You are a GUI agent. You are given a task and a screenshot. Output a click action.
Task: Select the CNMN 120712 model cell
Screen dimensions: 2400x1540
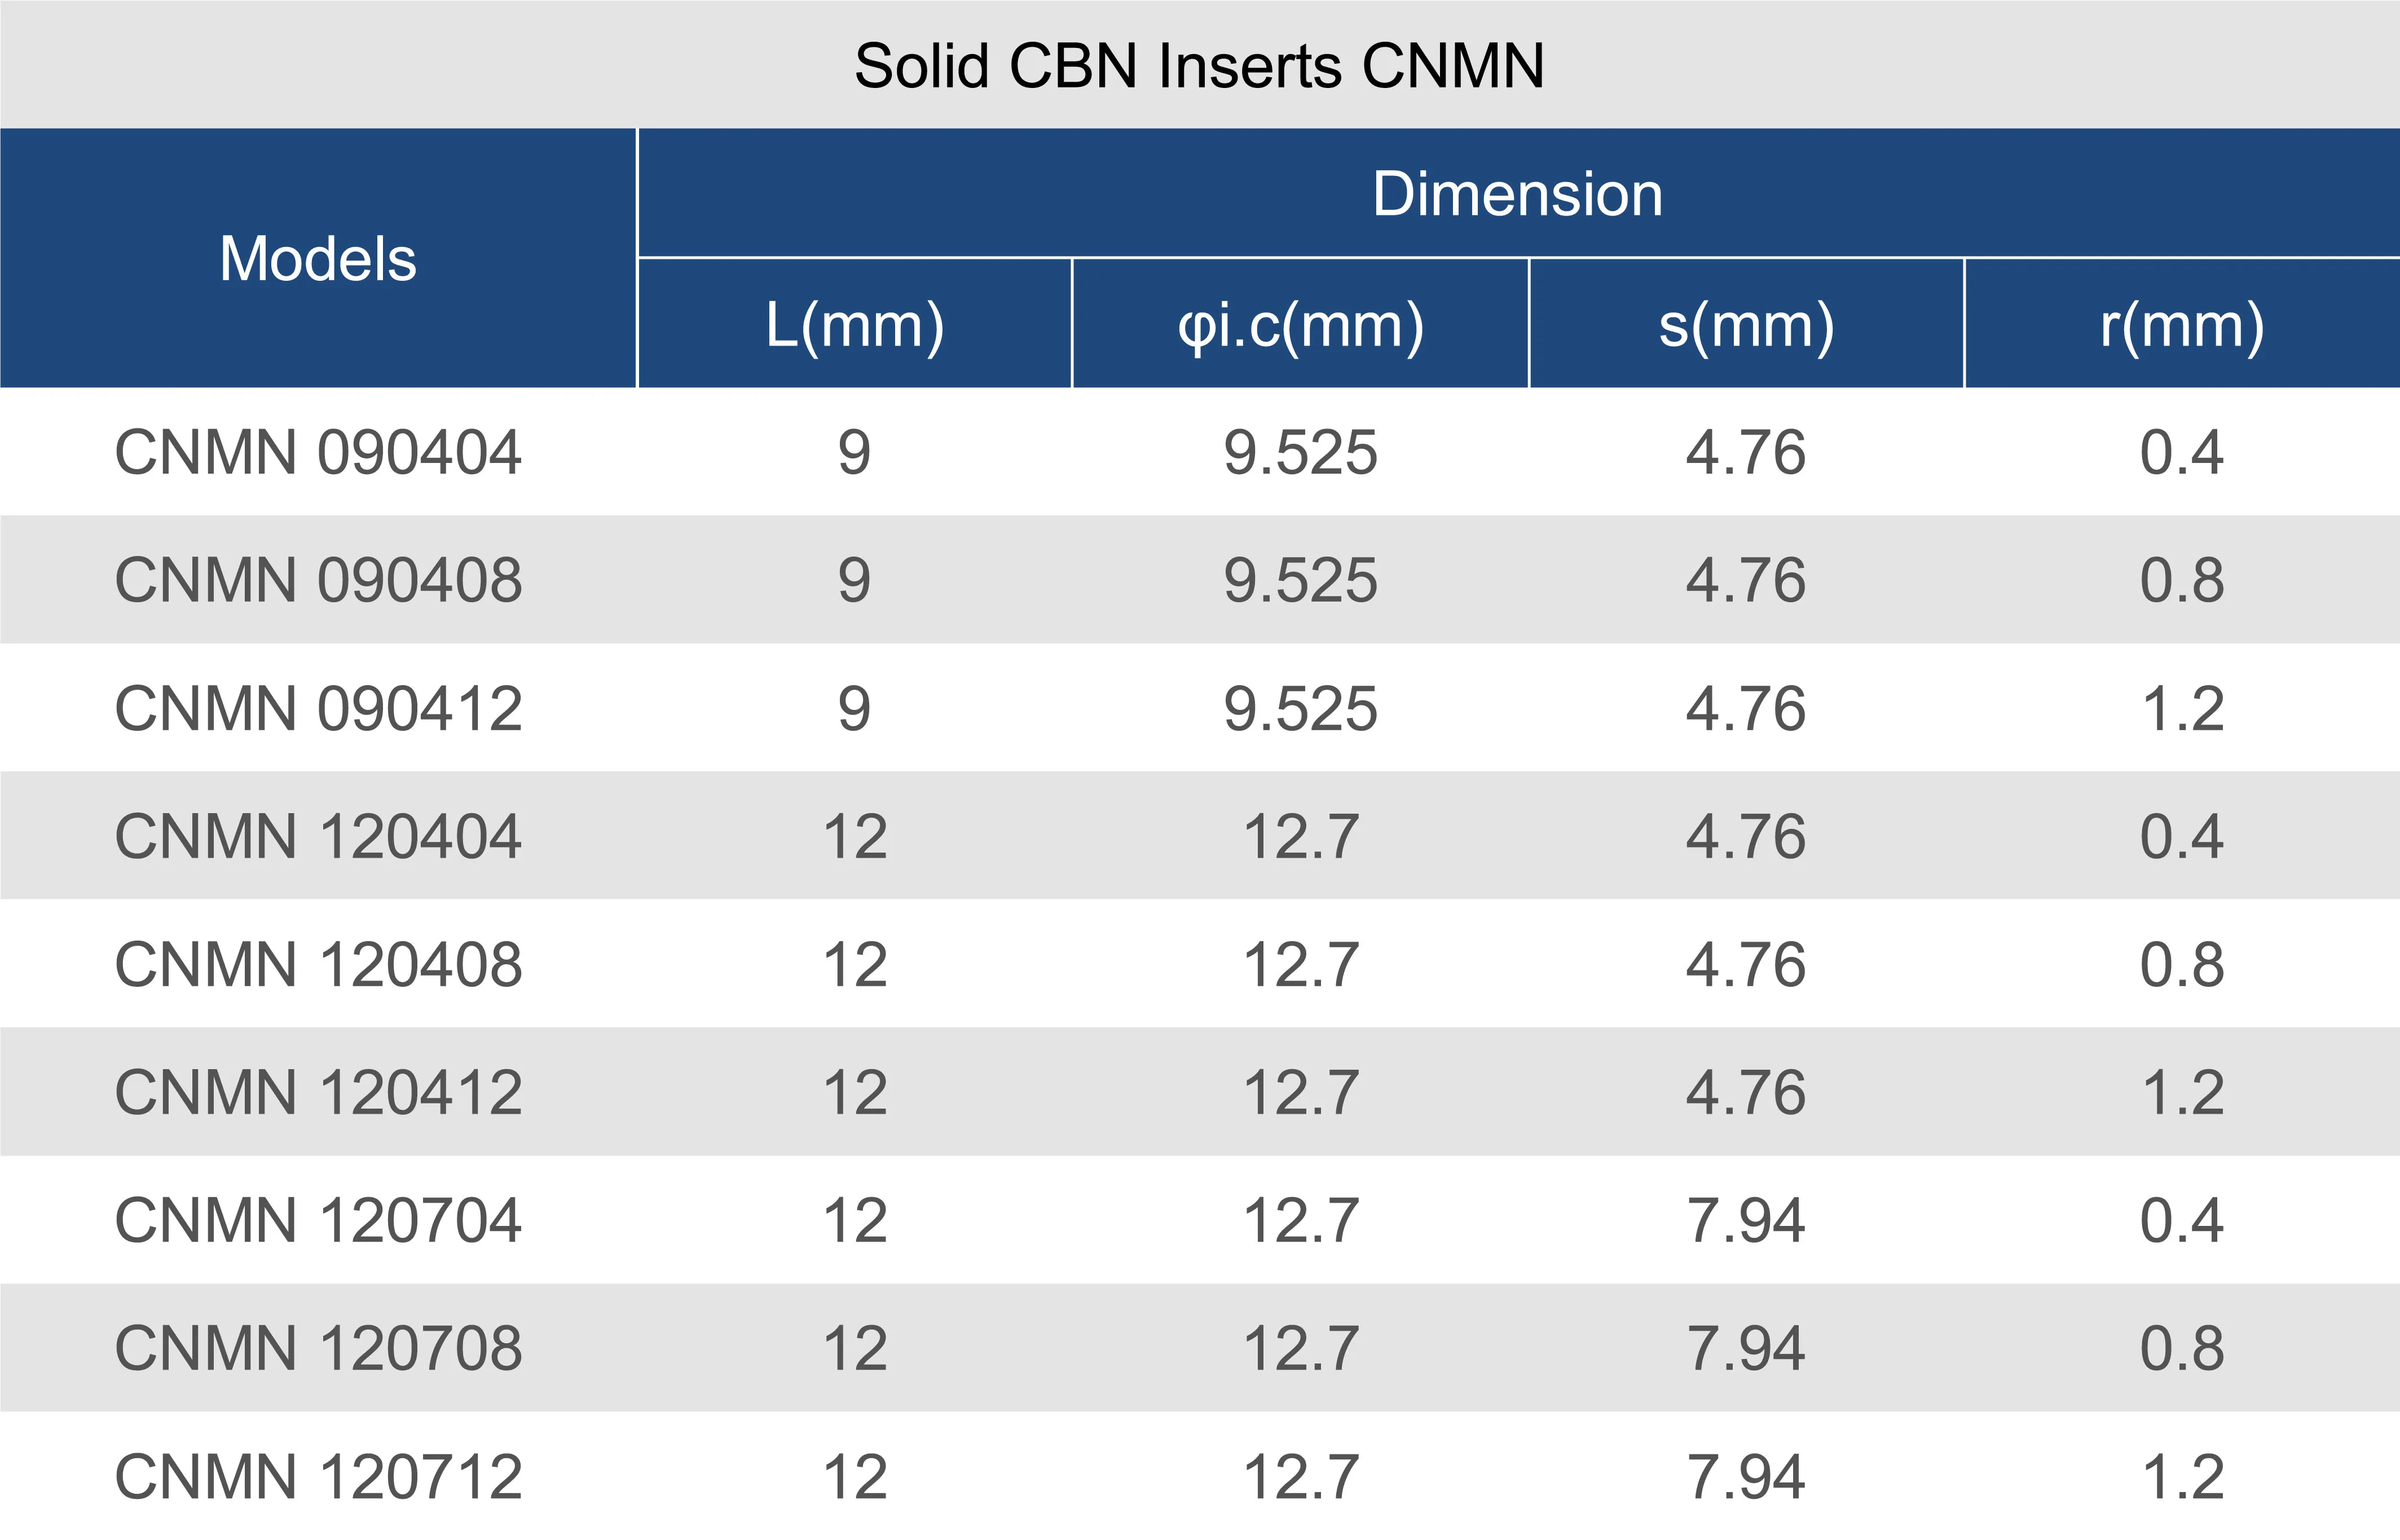(x=318, y=1476)
